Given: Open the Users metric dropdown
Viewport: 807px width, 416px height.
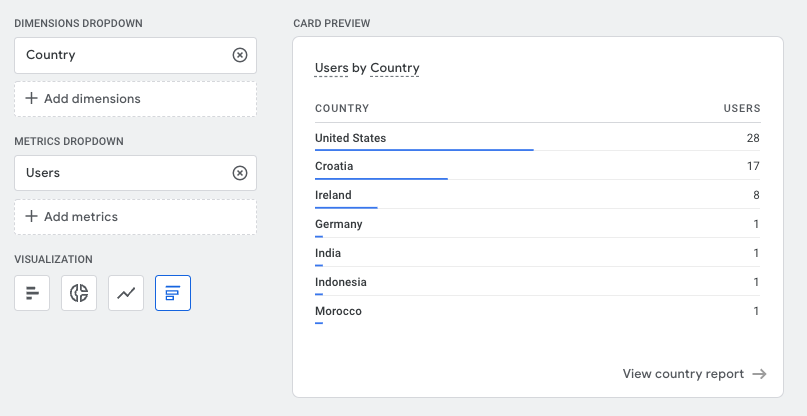Looking at the screenshot, I should point(135,173).
